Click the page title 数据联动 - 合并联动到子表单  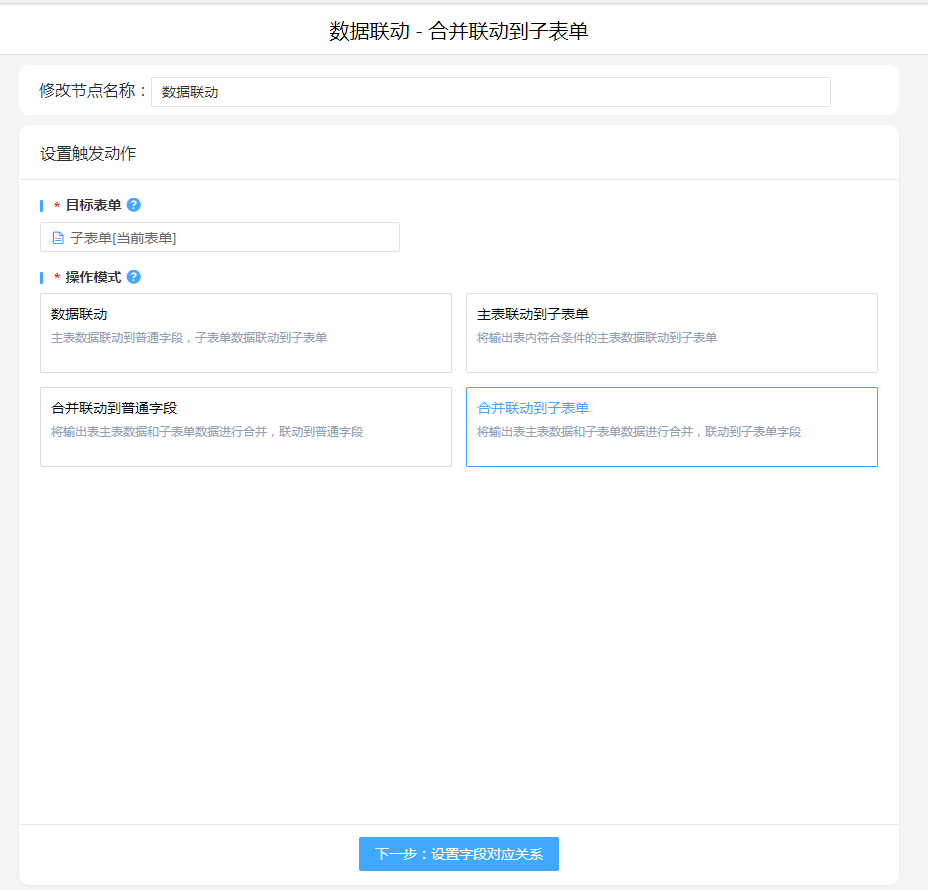point(459,31)
